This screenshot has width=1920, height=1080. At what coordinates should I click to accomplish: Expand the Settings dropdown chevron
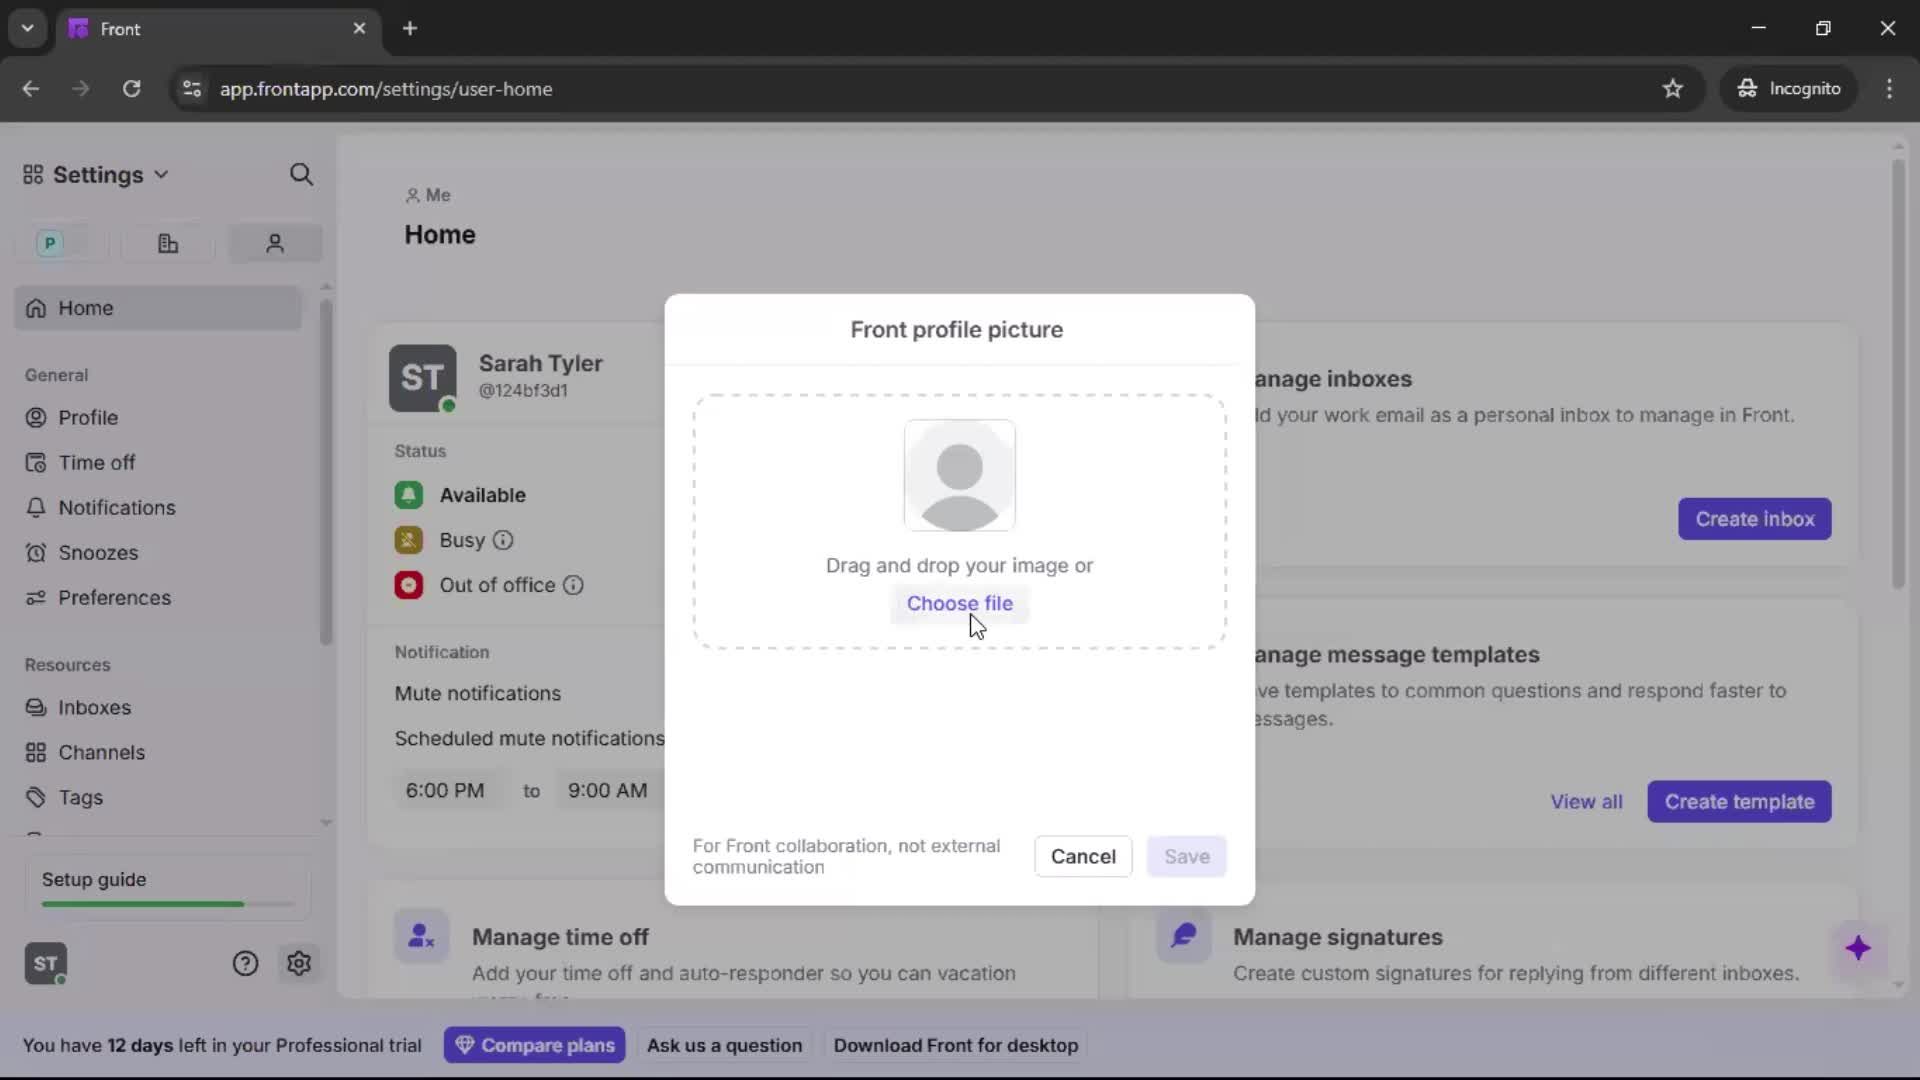[161, 174]
